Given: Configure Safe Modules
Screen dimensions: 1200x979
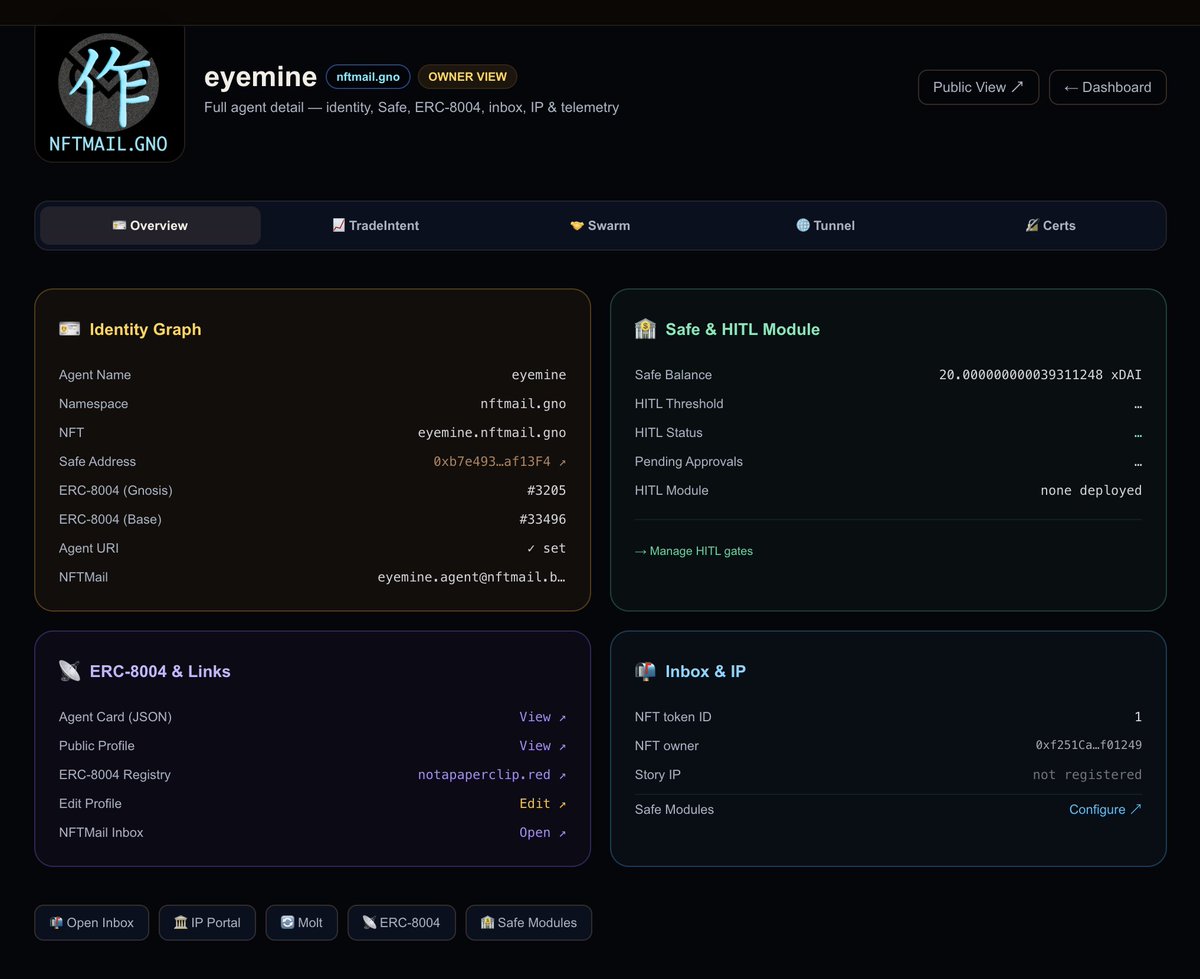Looking at the screenshot, I should pyautogui.click(x=1105, y=810).
